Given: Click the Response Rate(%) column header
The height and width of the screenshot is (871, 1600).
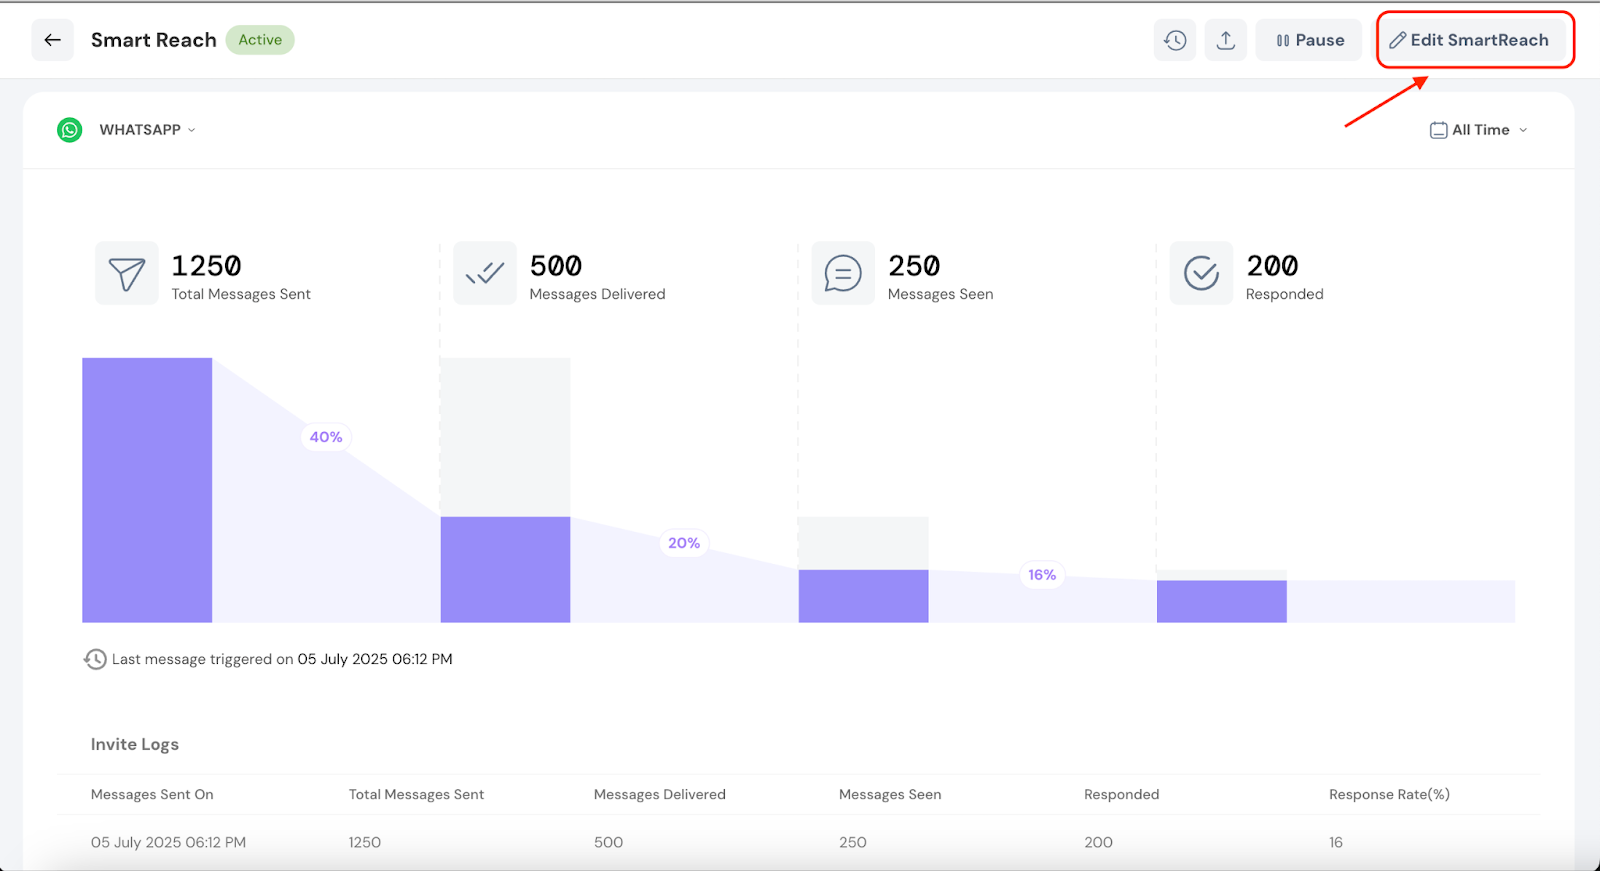Looking at the screenshot, I should (x=1389, y=794).
